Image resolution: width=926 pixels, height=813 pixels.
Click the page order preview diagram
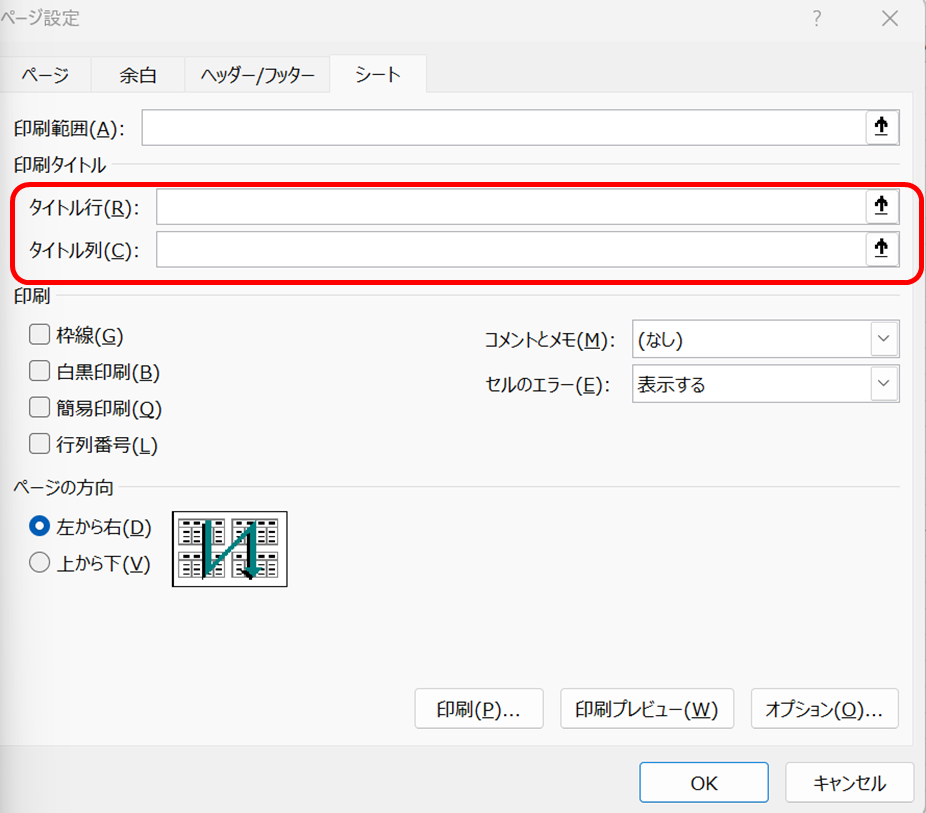[230, 549]
